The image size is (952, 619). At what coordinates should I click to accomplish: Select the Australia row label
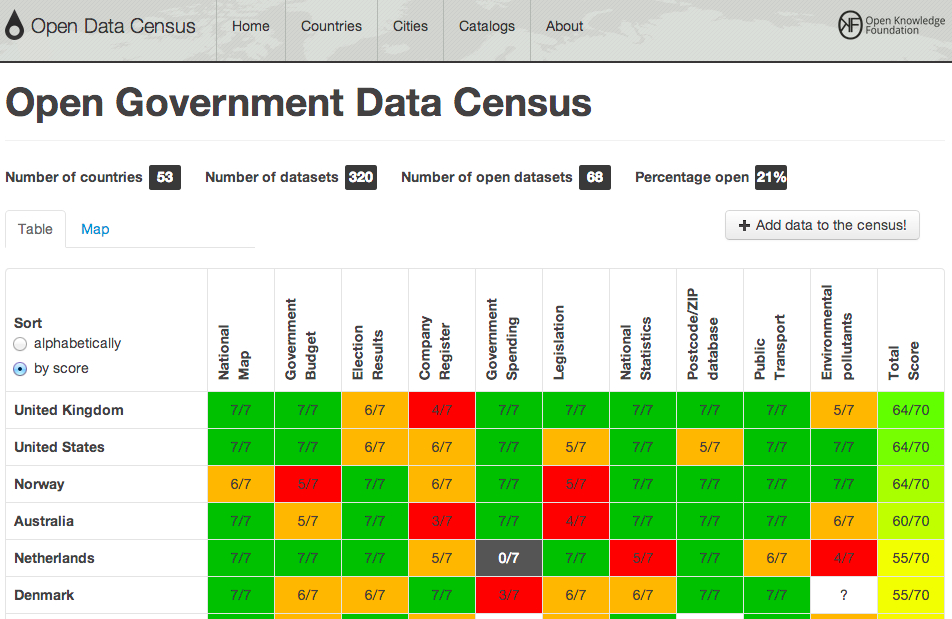[x=44, y=521]
